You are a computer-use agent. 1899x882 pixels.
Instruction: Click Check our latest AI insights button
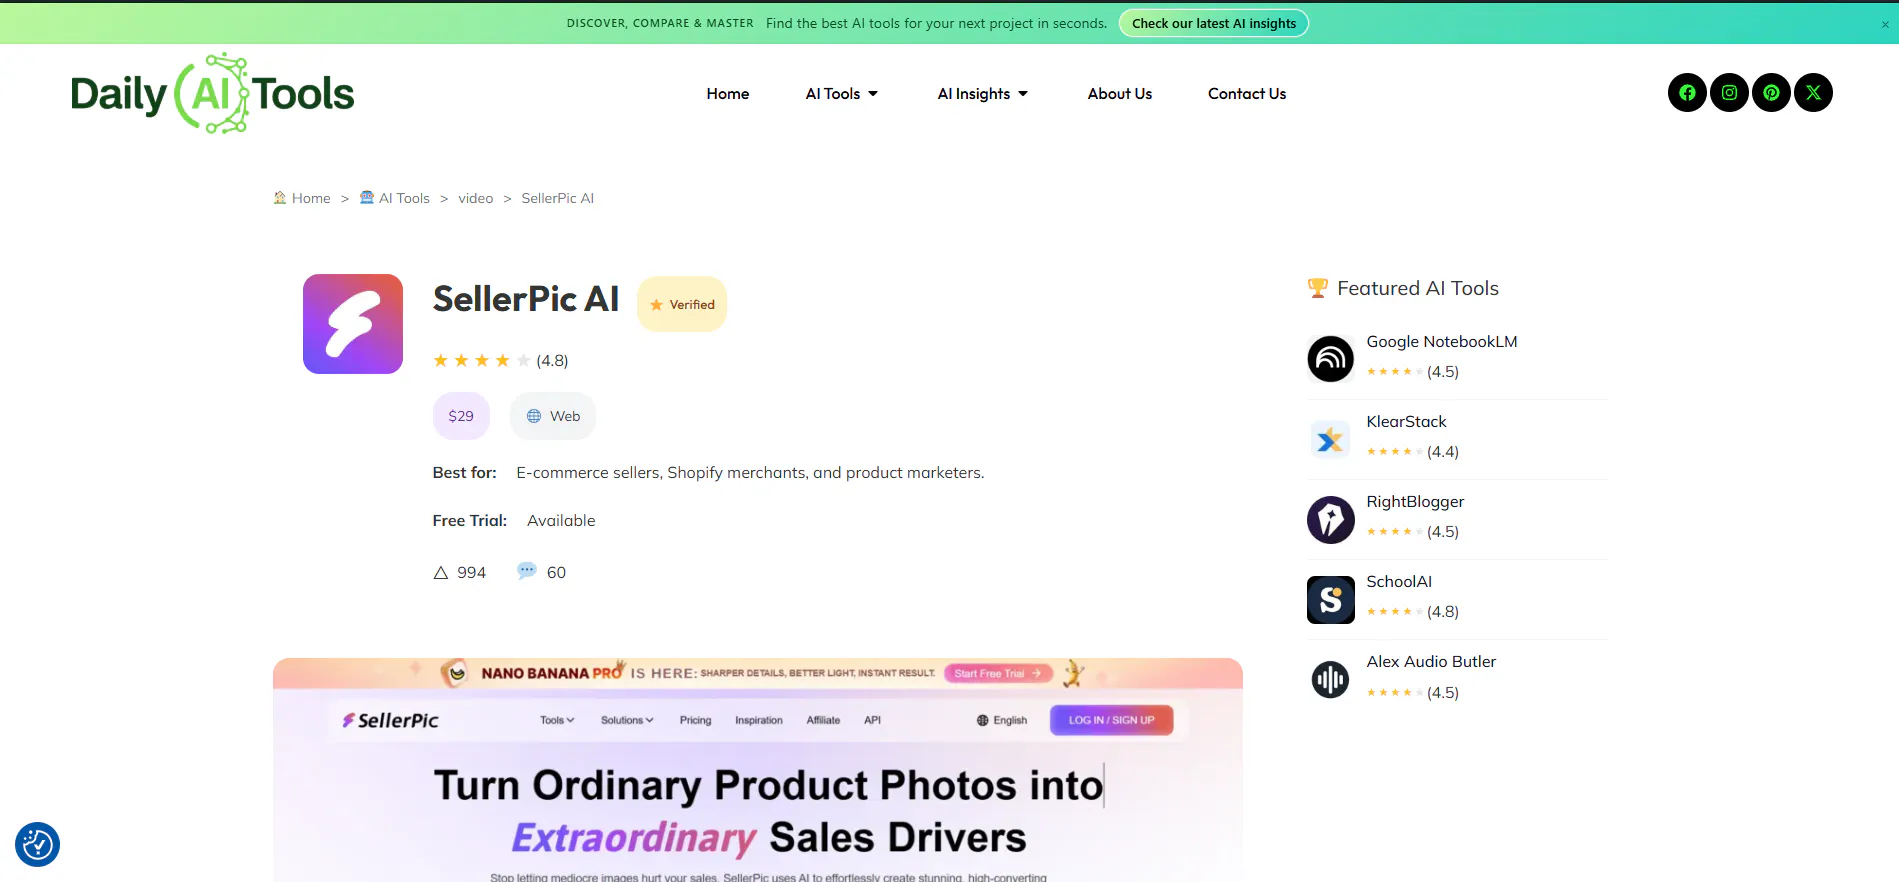1214,23
